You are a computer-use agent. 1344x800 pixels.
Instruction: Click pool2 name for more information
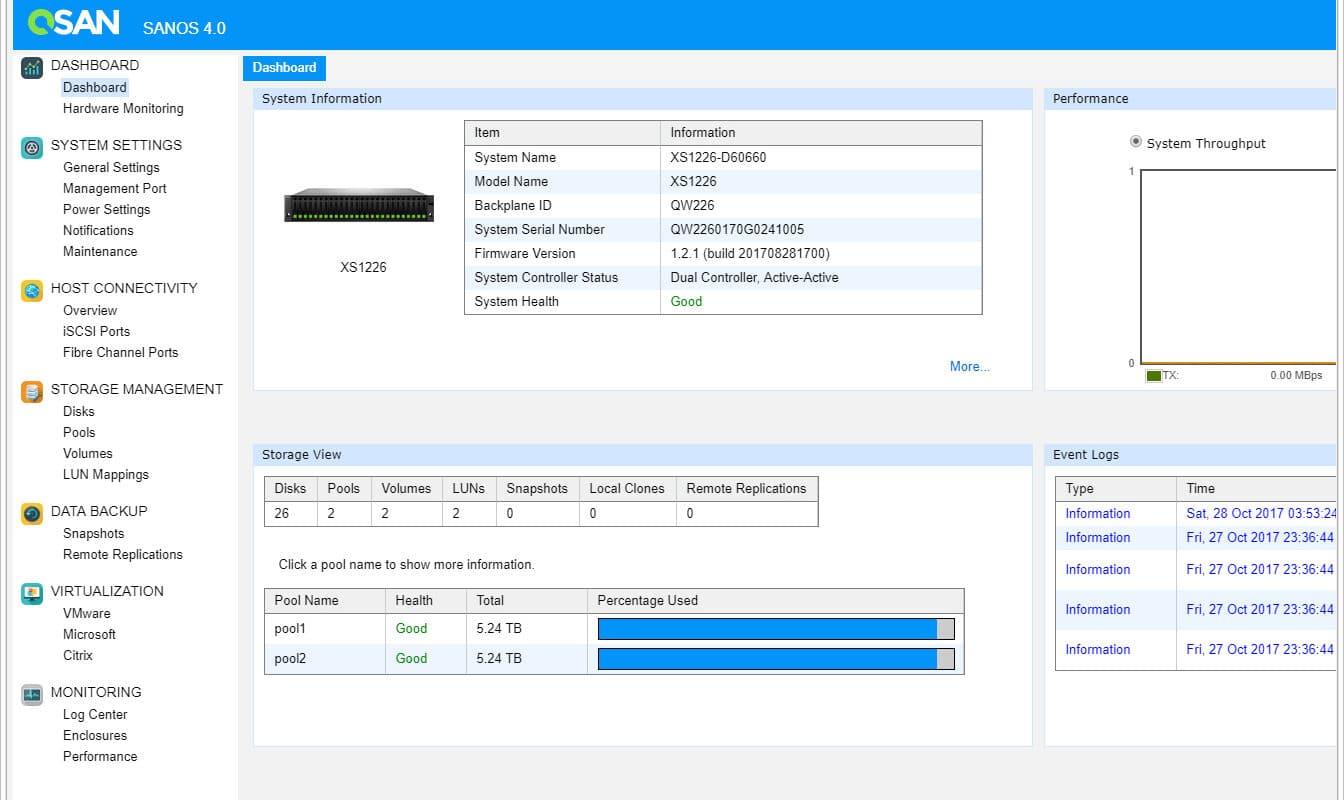[291, 658]
